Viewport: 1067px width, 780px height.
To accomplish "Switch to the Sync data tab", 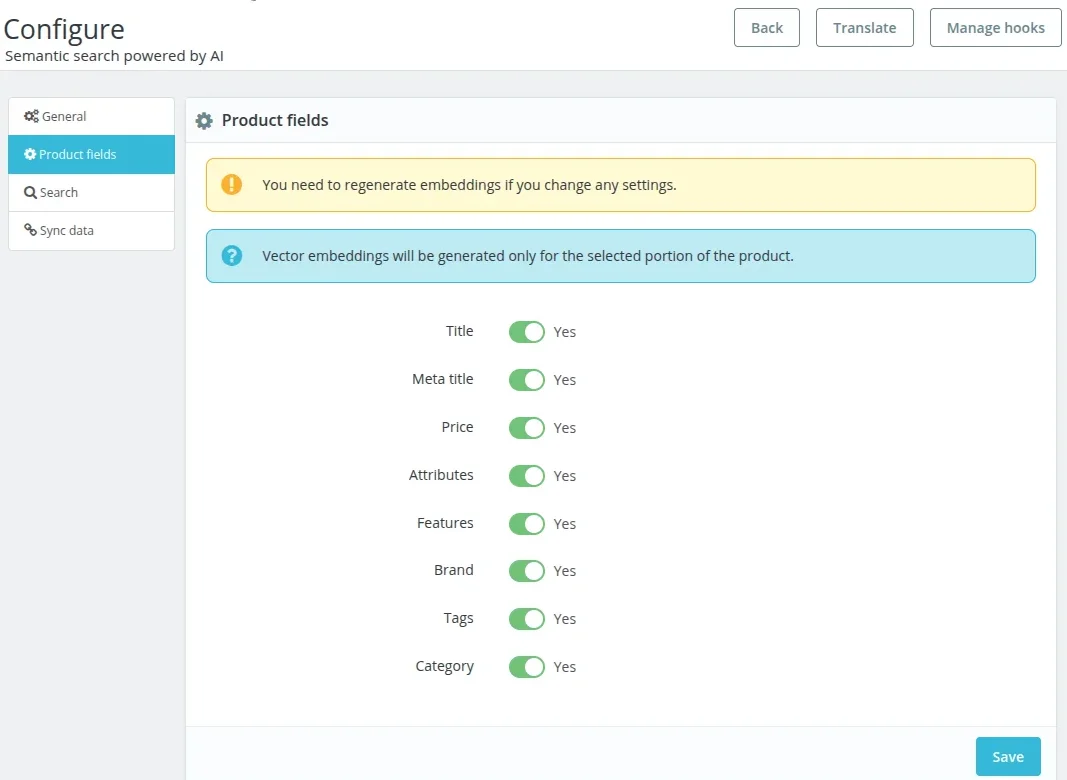I will point(91,230).
